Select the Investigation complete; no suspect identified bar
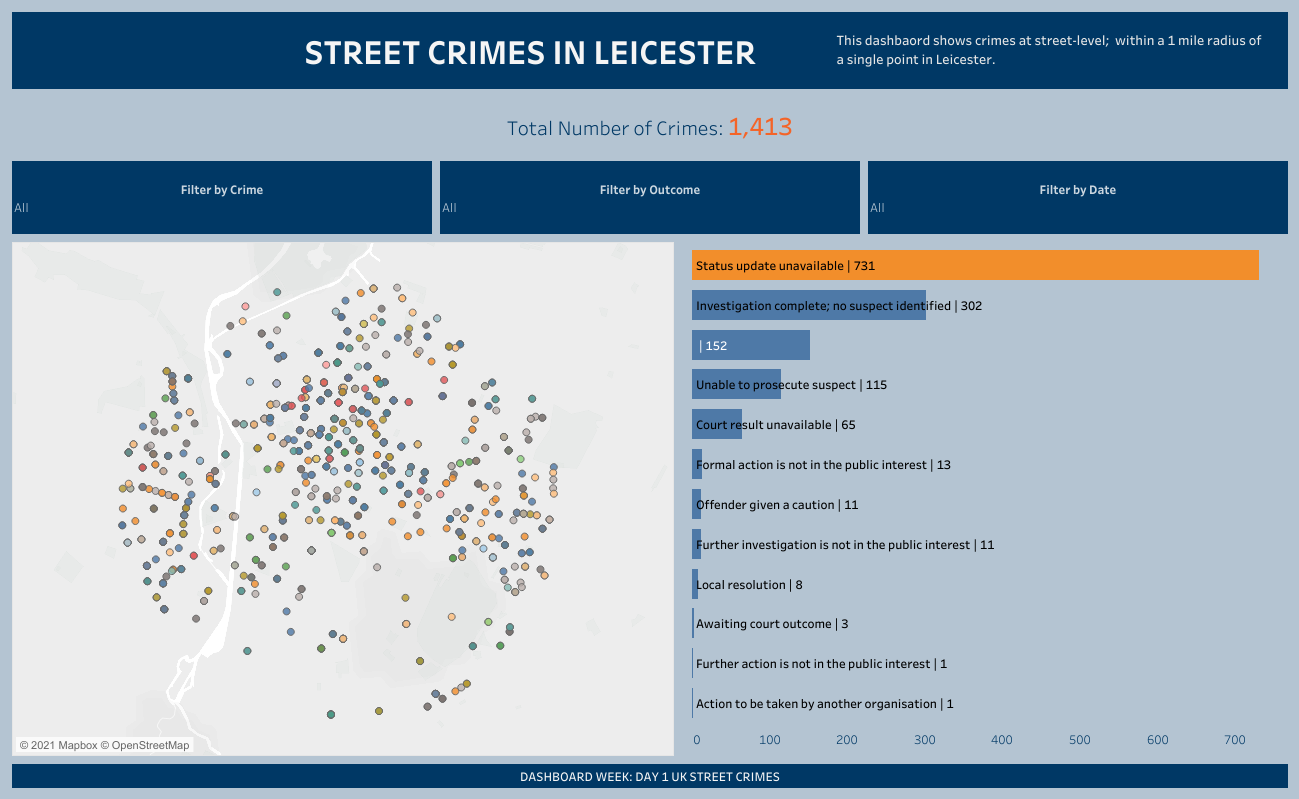 pos(809,305)
